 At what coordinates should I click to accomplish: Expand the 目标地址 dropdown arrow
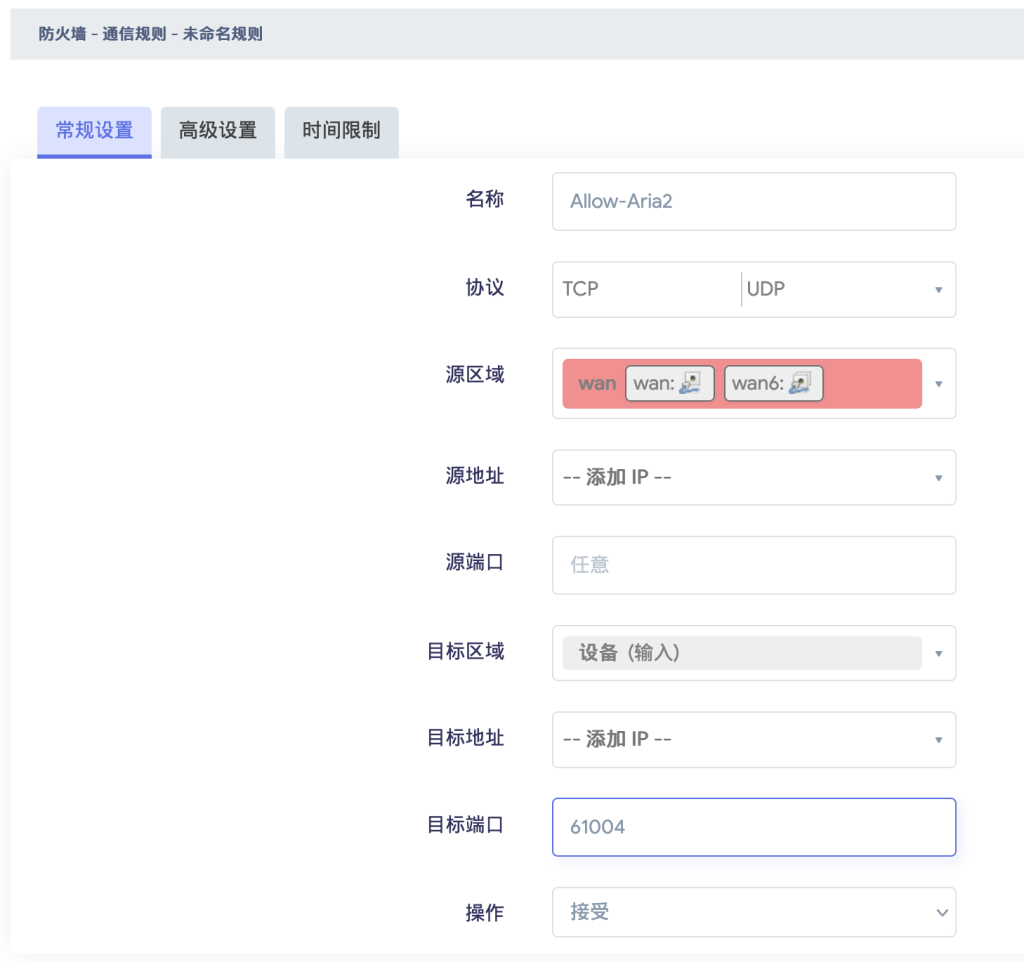[938, 740]
